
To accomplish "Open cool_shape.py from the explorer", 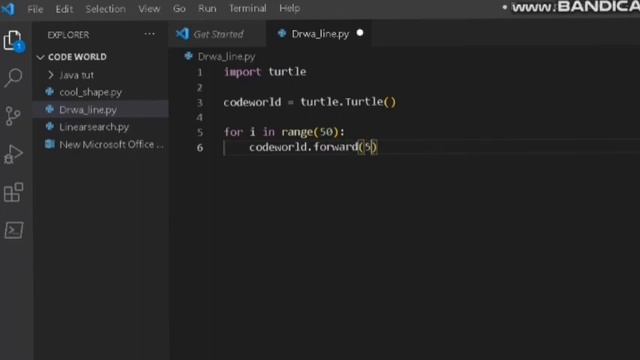I will pos(90,92).
